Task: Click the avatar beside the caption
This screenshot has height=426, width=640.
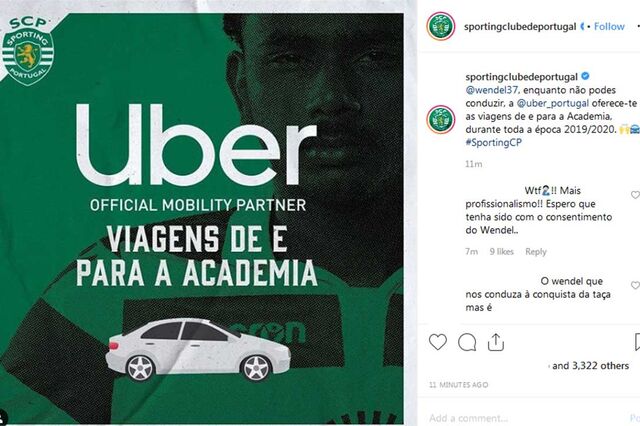Action: [x=441, y=119]
